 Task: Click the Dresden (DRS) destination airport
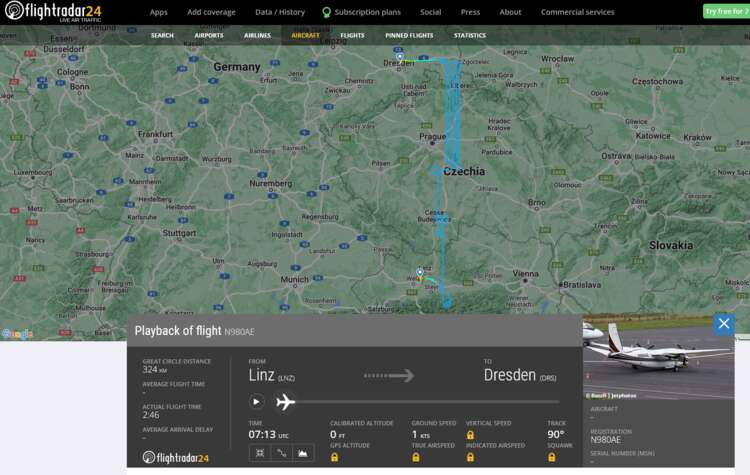tap(520, 376)
